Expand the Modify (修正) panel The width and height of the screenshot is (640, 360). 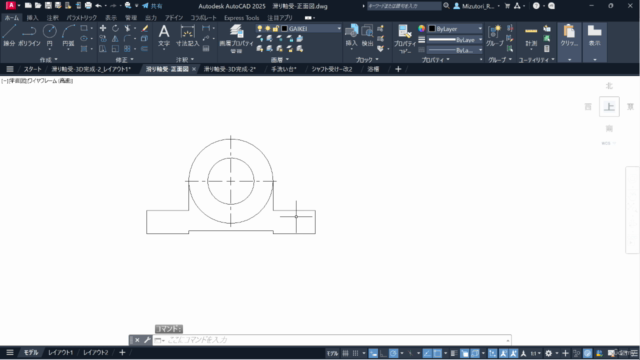(x=124, y=60)
